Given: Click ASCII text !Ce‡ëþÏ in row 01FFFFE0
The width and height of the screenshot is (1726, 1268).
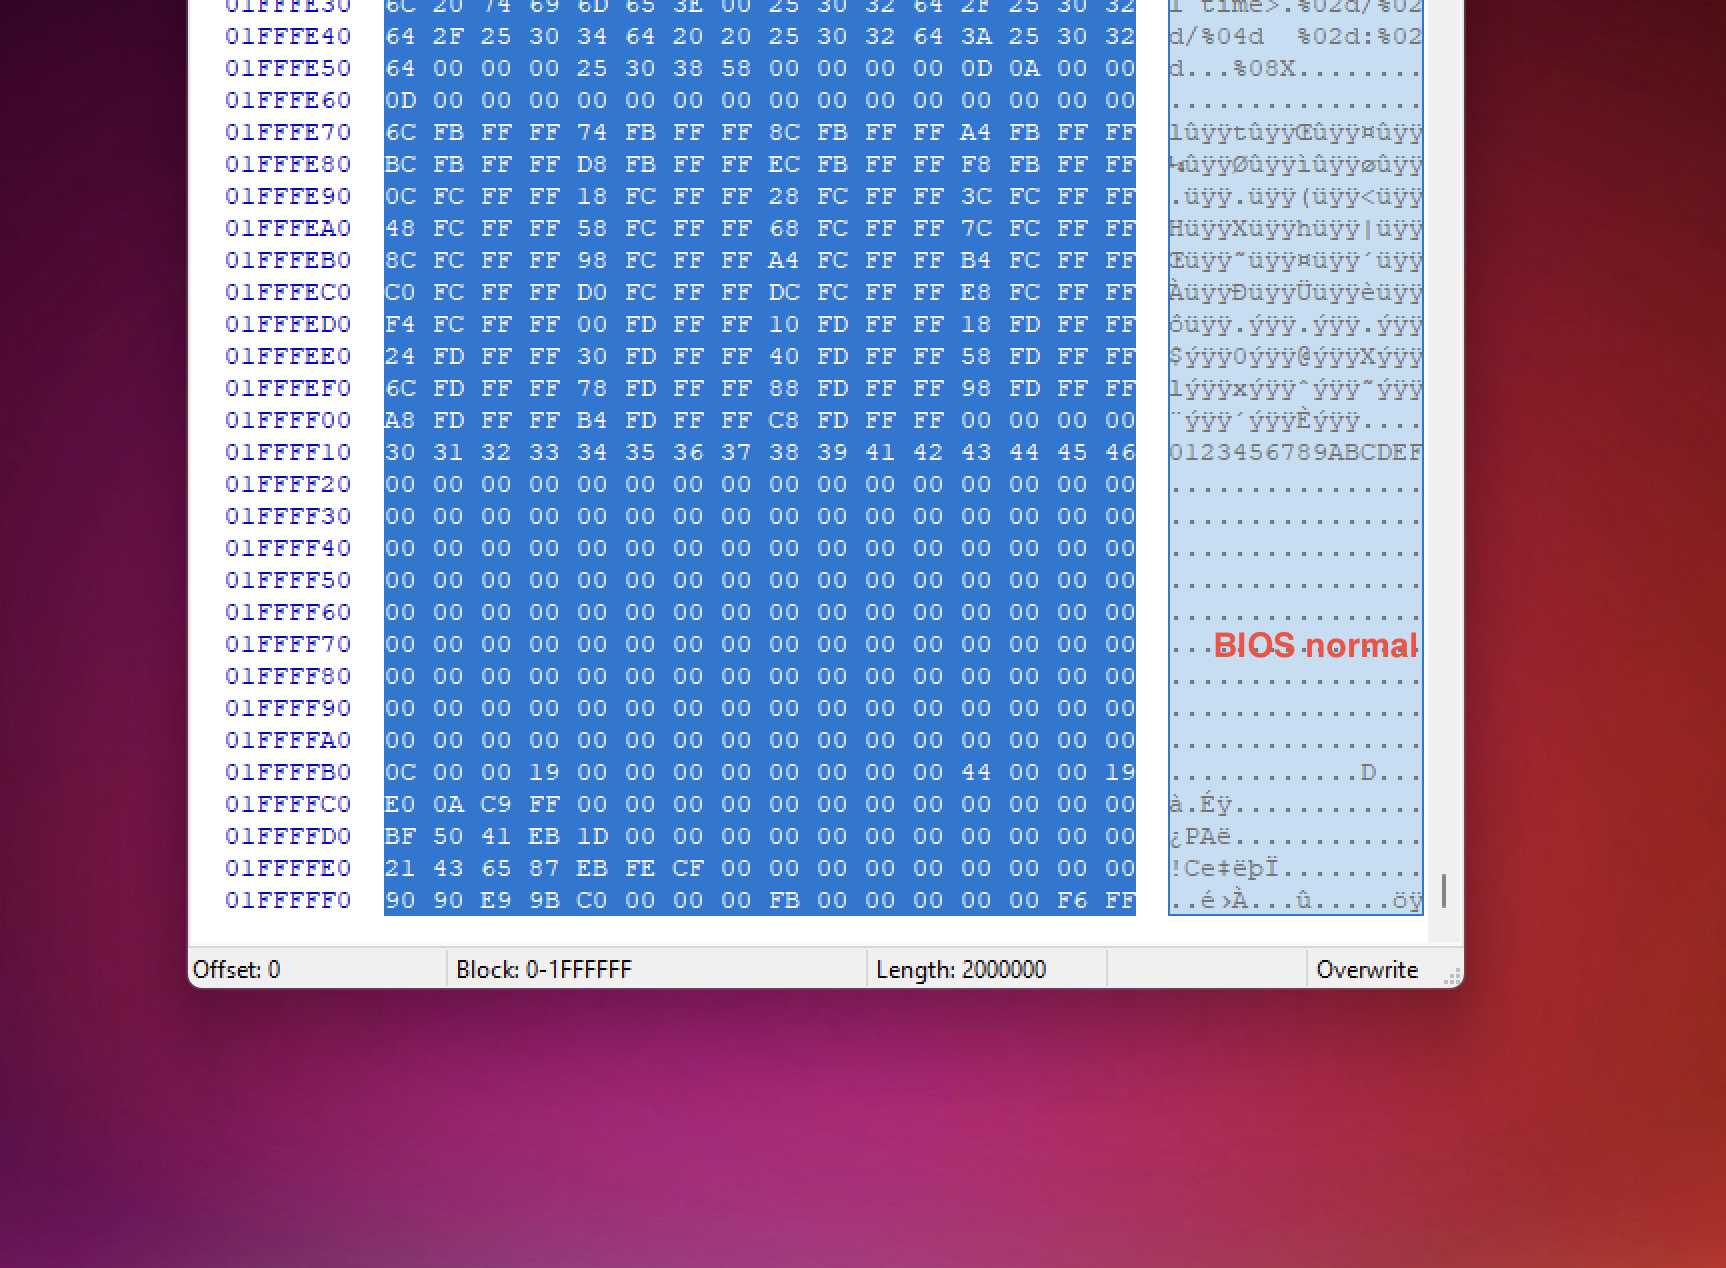Looking at the screenshot, I should 1224,868.
